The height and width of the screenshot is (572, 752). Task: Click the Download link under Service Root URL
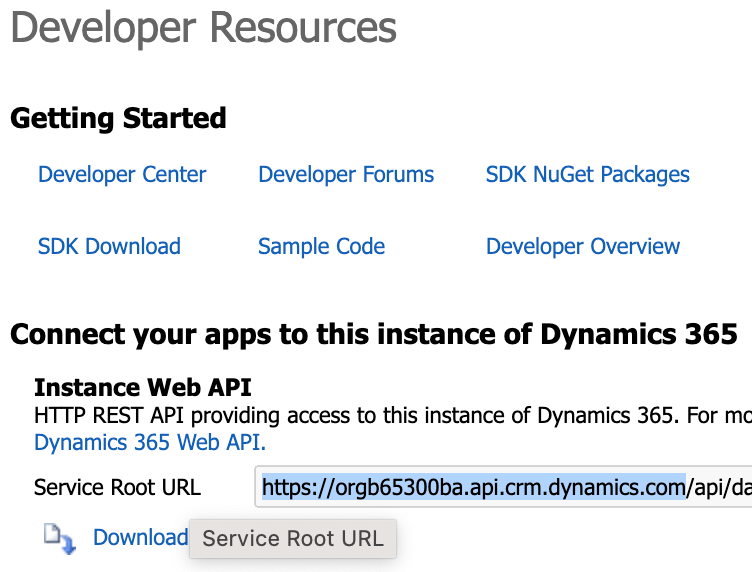click(140, 537)
